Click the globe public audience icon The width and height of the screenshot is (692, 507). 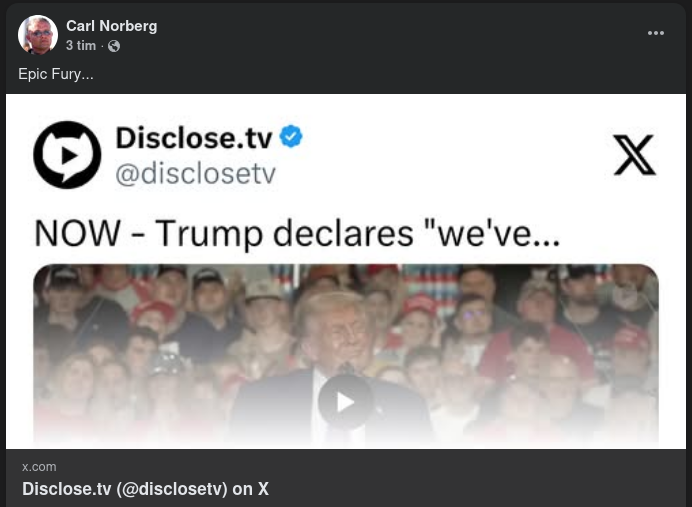pos(114,46)
